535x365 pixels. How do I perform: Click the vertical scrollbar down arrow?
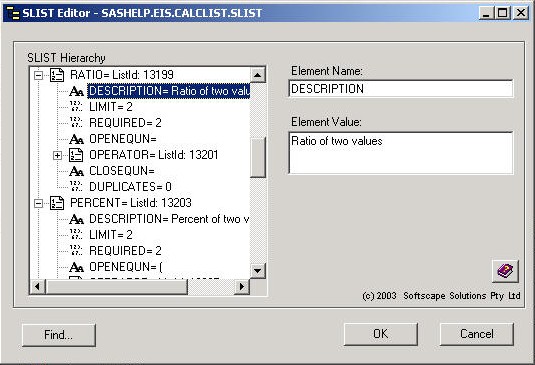[x=258, y=271]
